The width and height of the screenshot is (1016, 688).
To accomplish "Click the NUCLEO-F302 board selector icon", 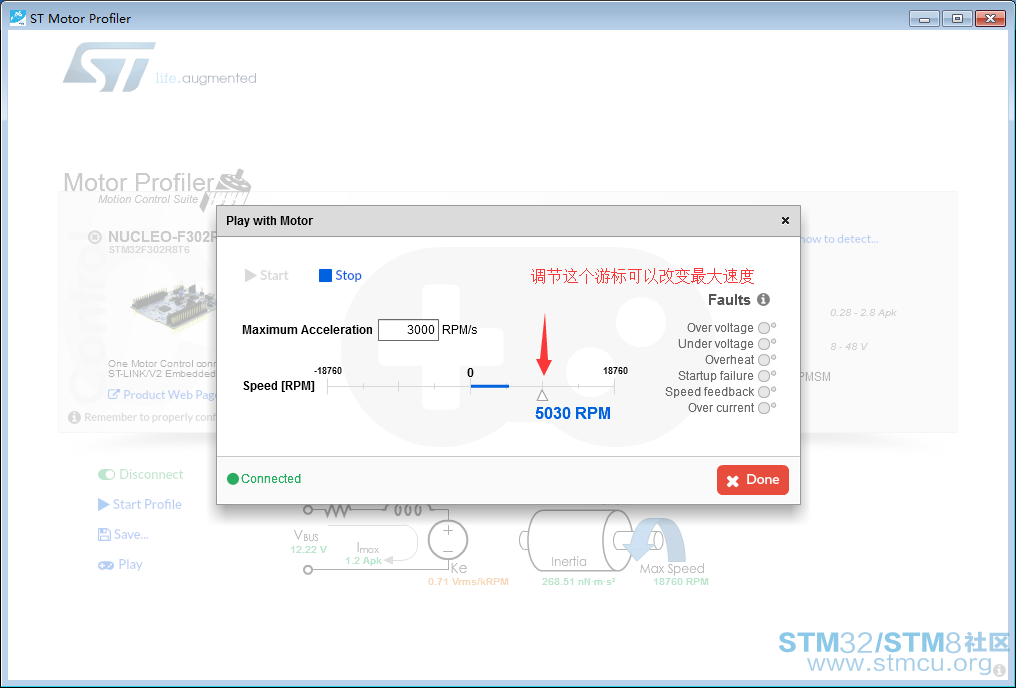I will [x=95, y=237].
